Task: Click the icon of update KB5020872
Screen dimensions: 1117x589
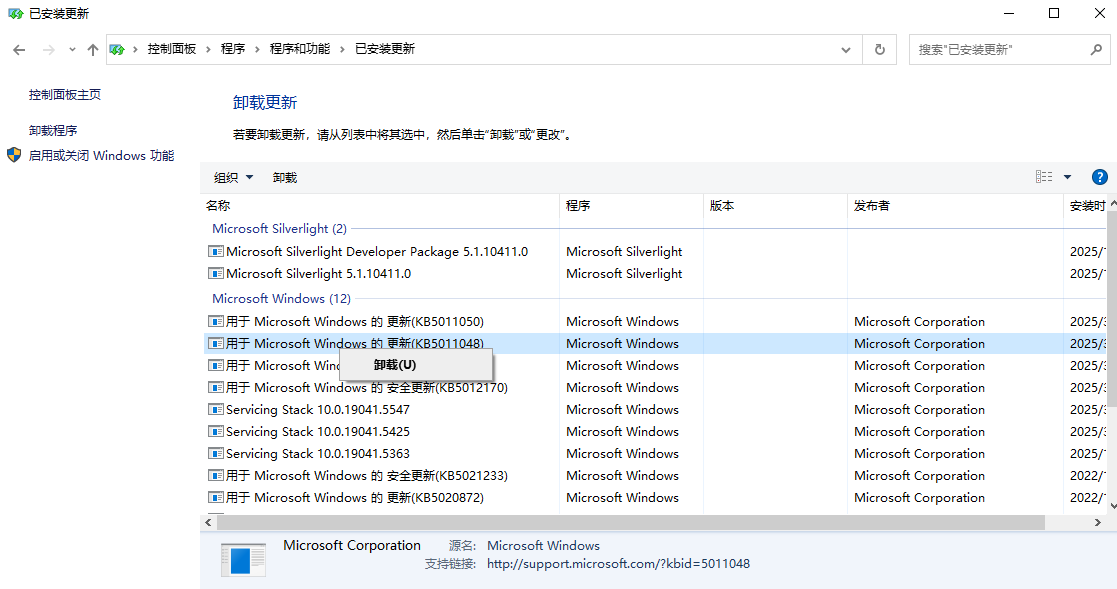Action: tap(216, 498)
